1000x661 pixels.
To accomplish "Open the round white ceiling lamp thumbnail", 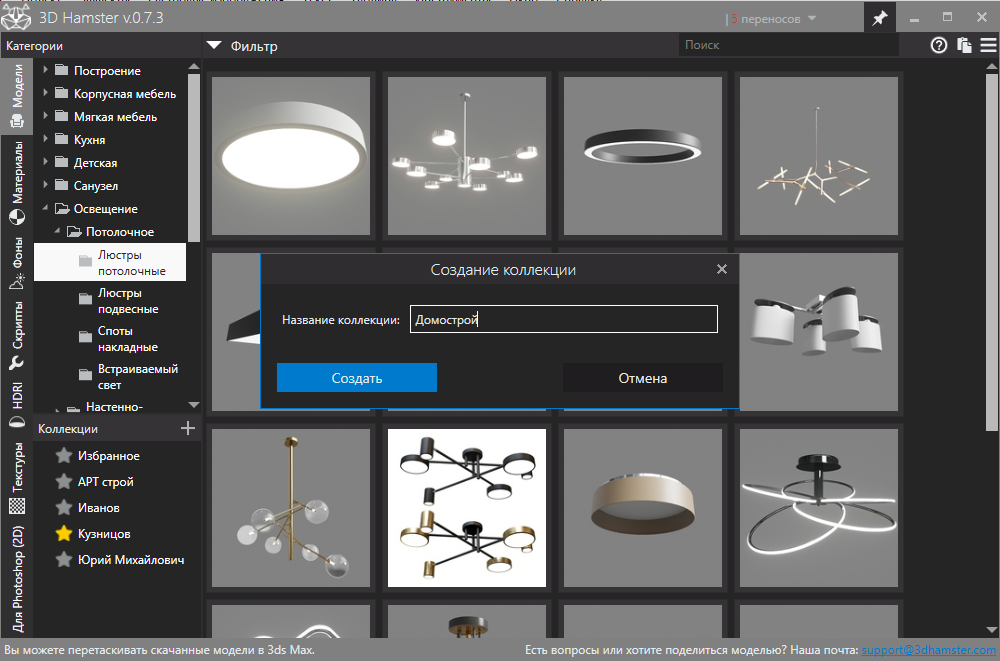I will [291, 156].
